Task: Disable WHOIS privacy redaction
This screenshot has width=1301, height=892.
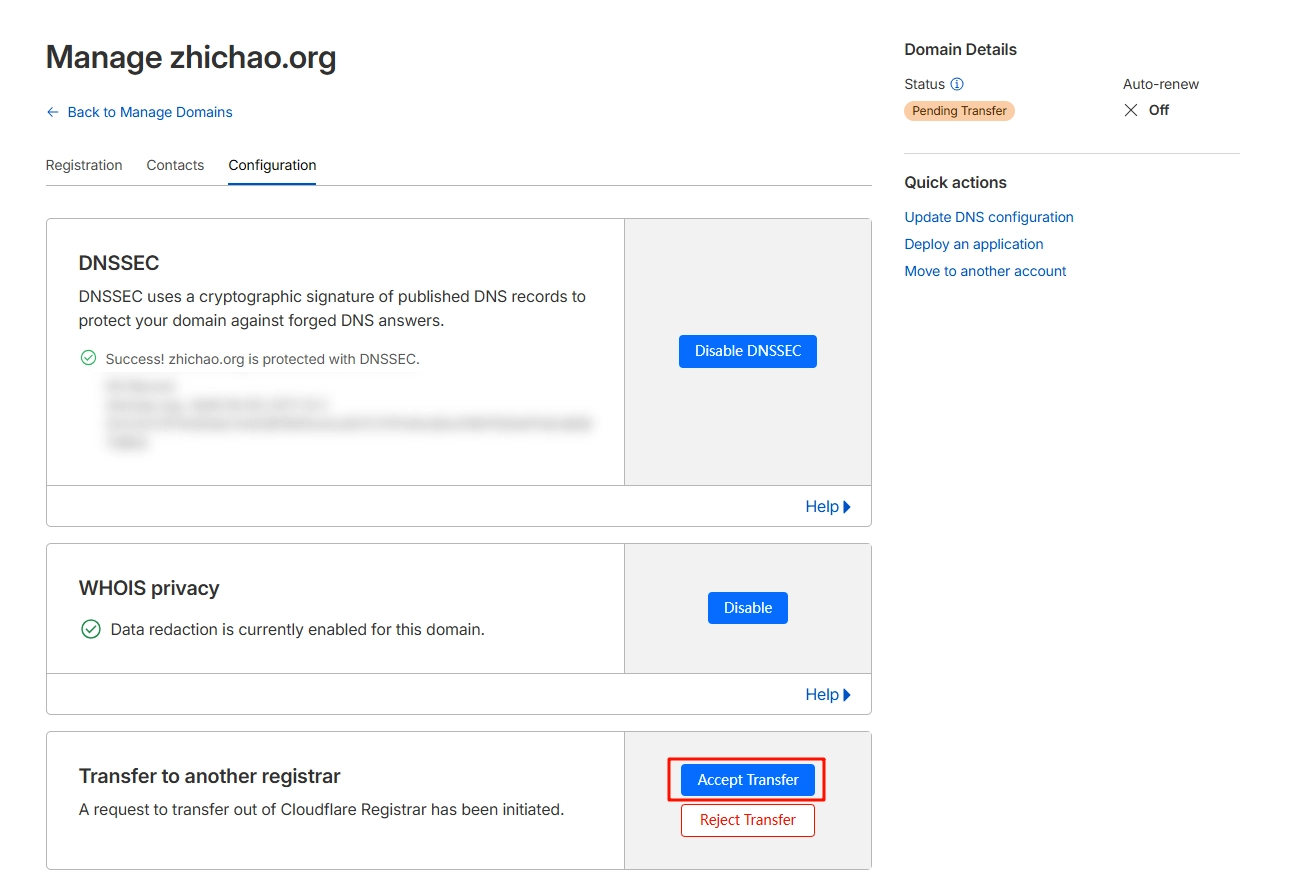Action: [747, 608]
